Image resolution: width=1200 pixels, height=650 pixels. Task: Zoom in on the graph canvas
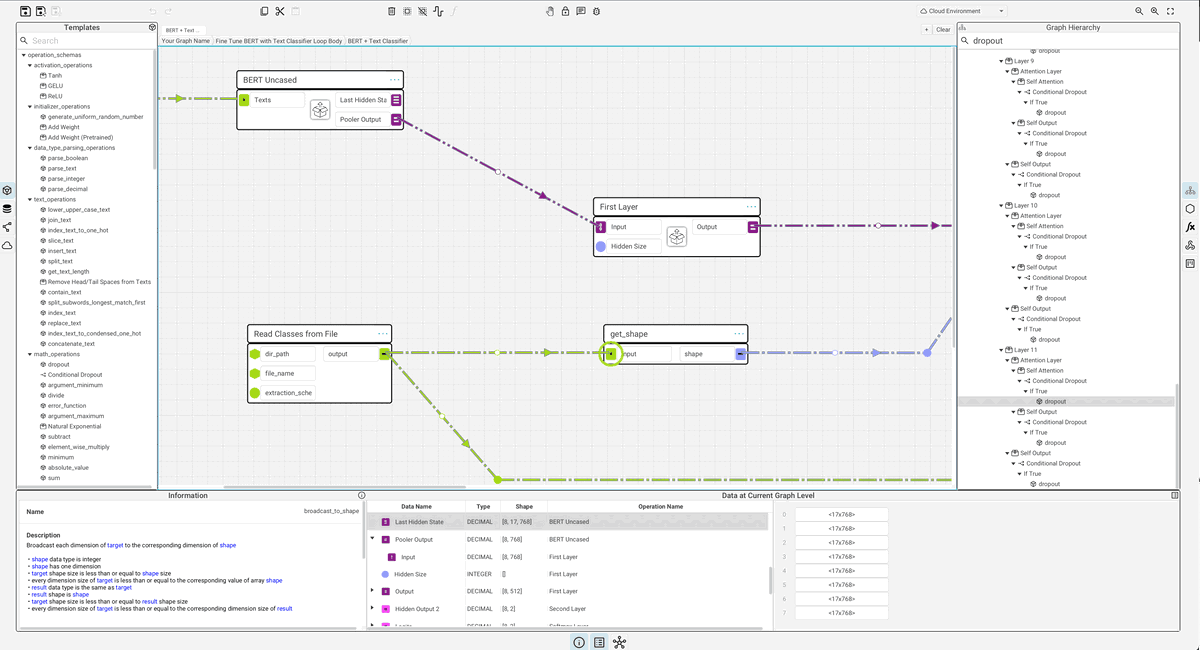1155,11
